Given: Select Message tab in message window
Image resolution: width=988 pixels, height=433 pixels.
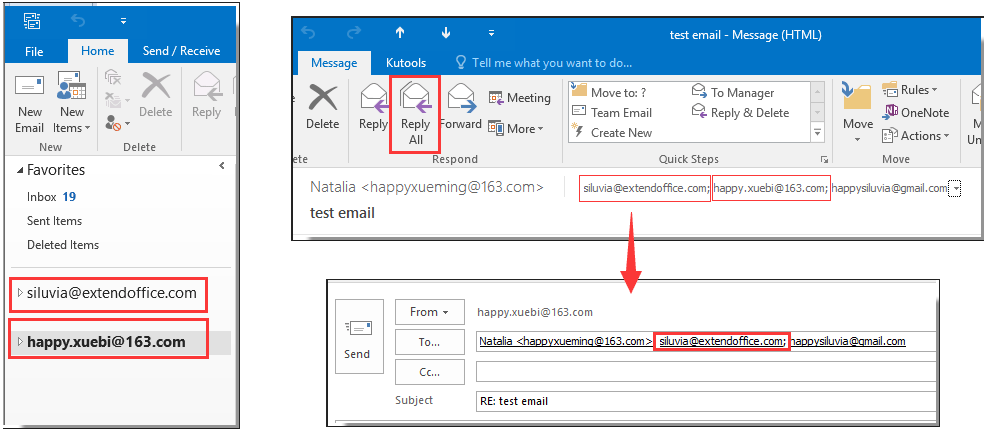Looking at the screenshot, I should point(334,63).
